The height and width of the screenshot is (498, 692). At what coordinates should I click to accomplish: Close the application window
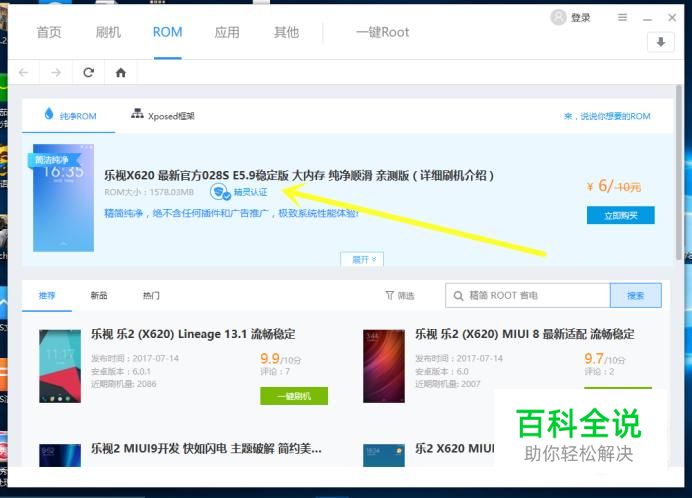(x=672, y=18)
